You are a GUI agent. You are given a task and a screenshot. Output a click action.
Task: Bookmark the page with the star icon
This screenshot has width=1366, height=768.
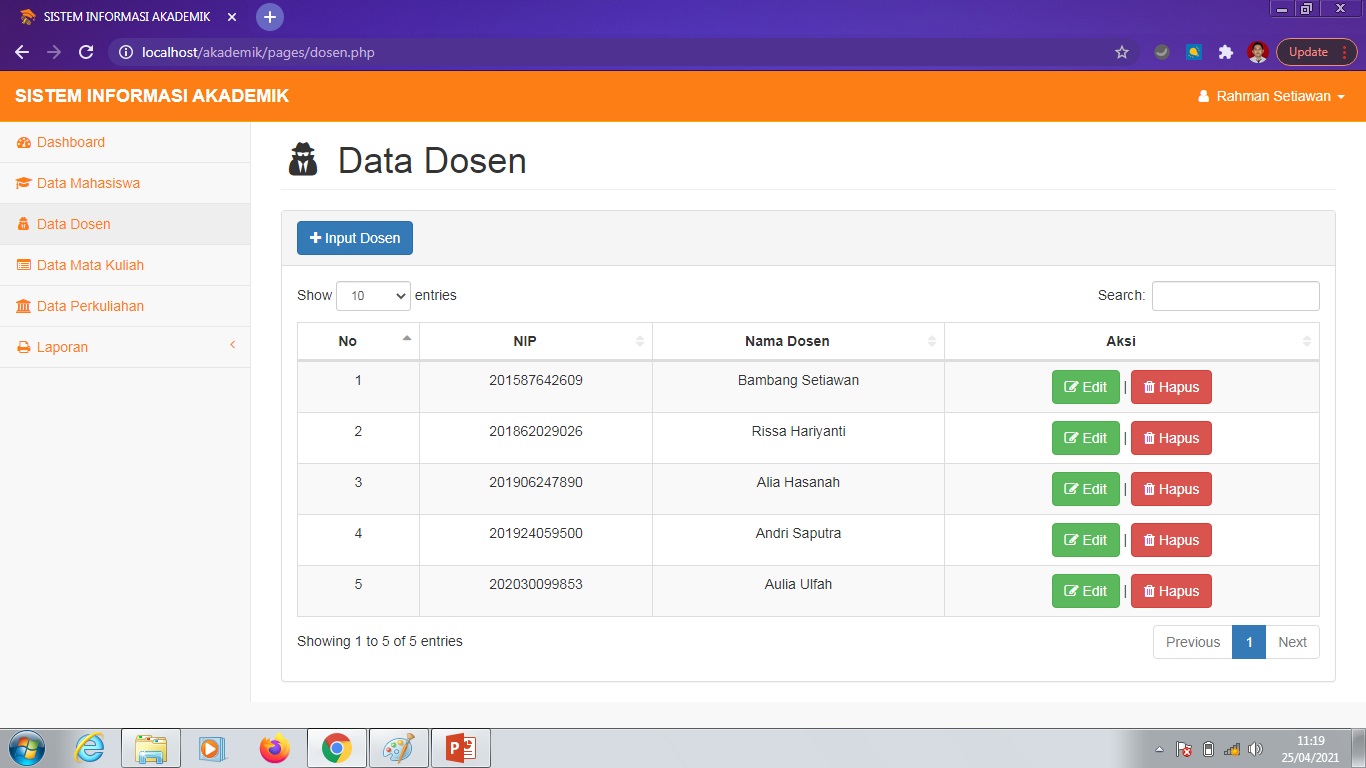tap(1121, 51)
